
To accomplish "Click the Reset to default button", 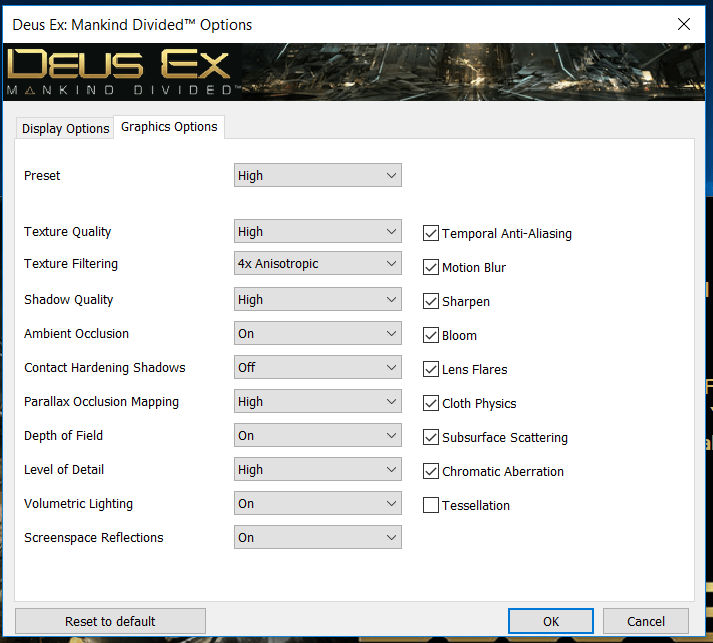I will 110,621.
